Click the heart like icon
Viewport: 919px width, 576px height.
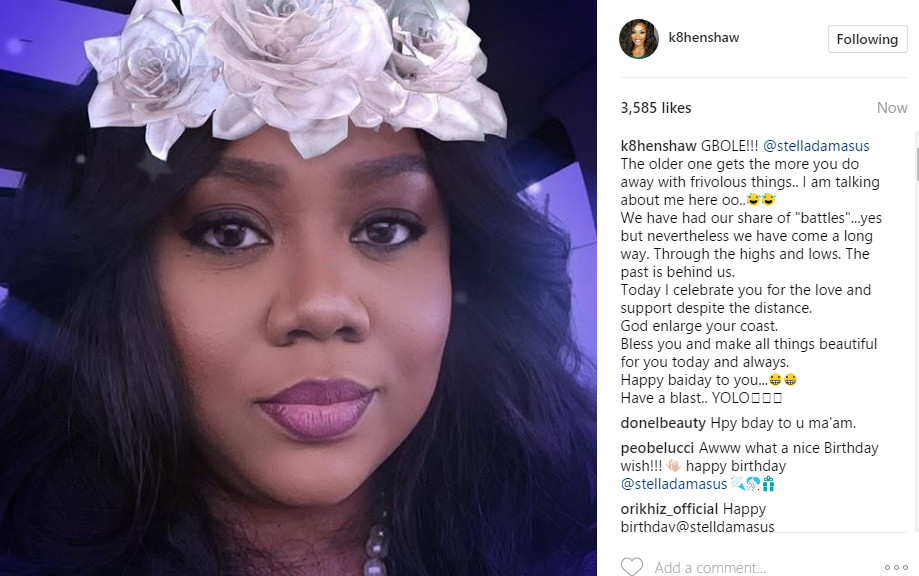pos(632,567)
